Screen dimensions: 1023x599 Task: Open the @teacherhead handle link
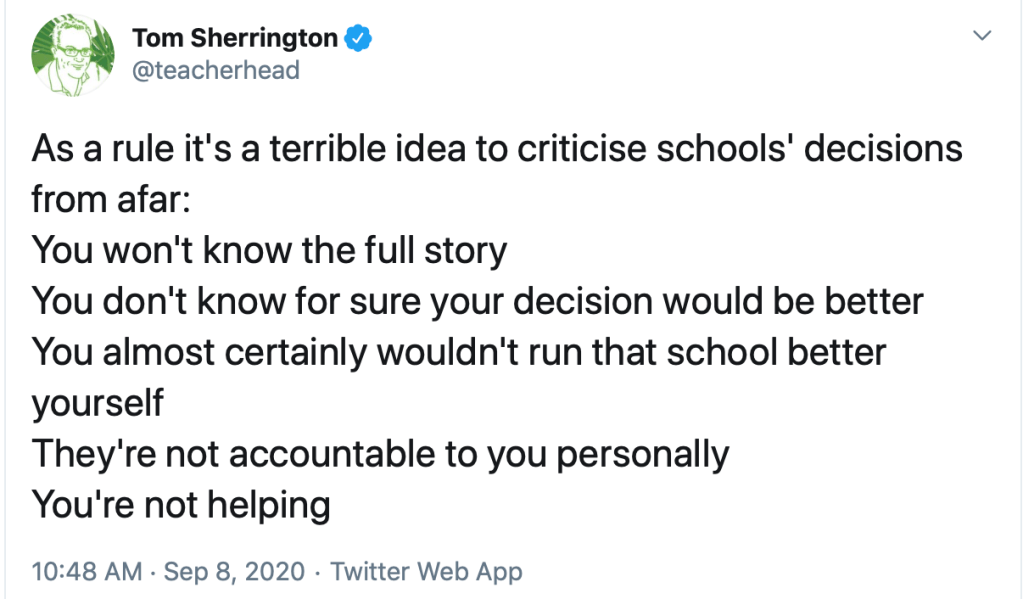click(x=215, y=71)
